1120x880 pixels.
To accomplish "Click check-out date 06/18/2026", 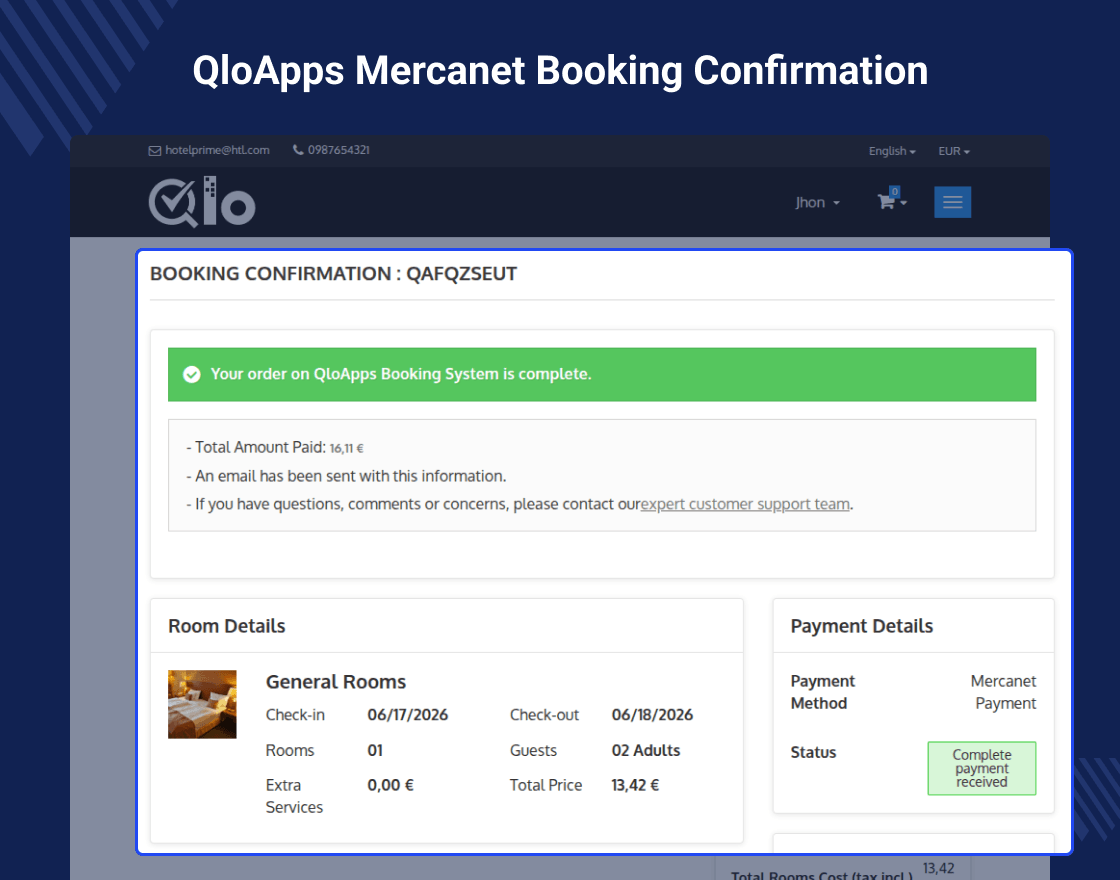I will click(x=652, y=715).
